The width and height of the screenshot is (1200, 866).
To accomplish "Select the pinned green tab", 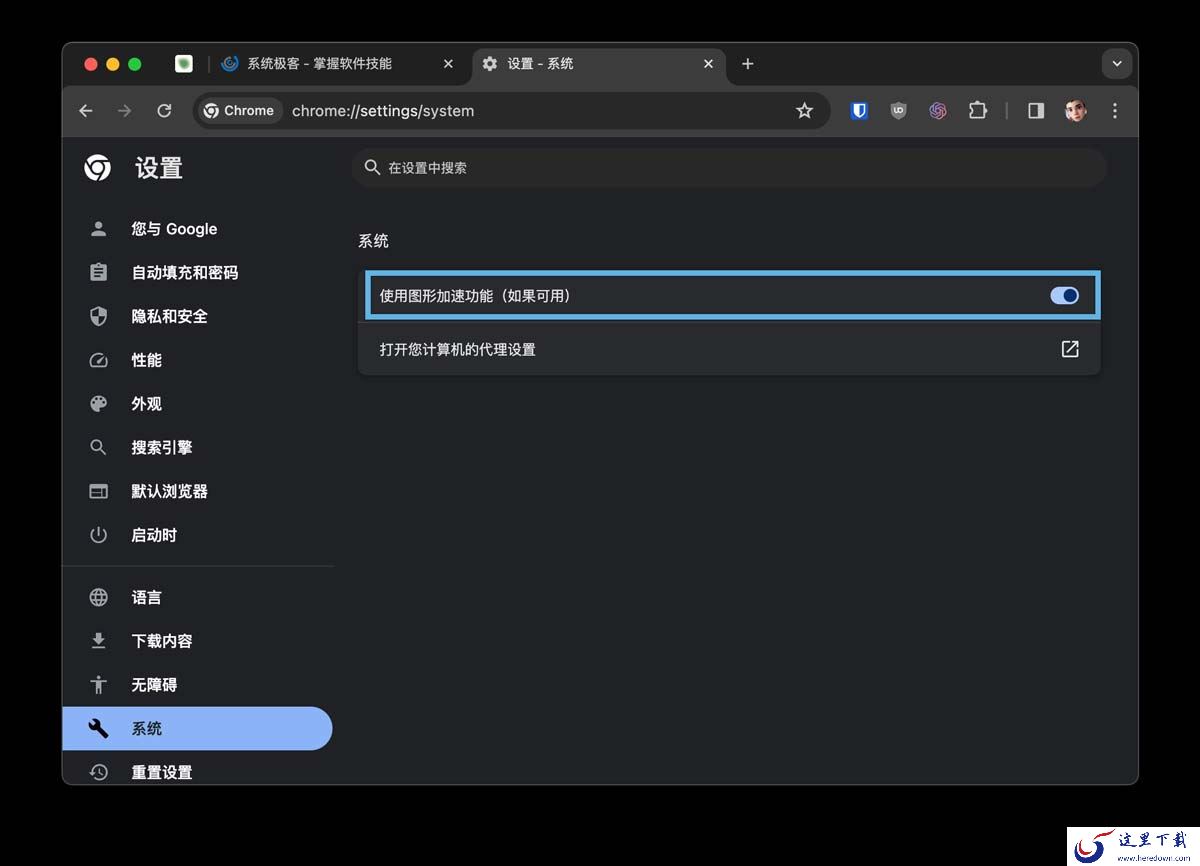I will pos(184,64).
